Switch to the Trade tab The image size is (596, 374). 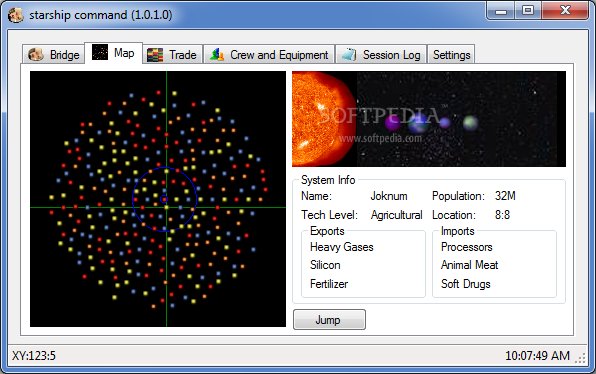(x=172, y=55)
